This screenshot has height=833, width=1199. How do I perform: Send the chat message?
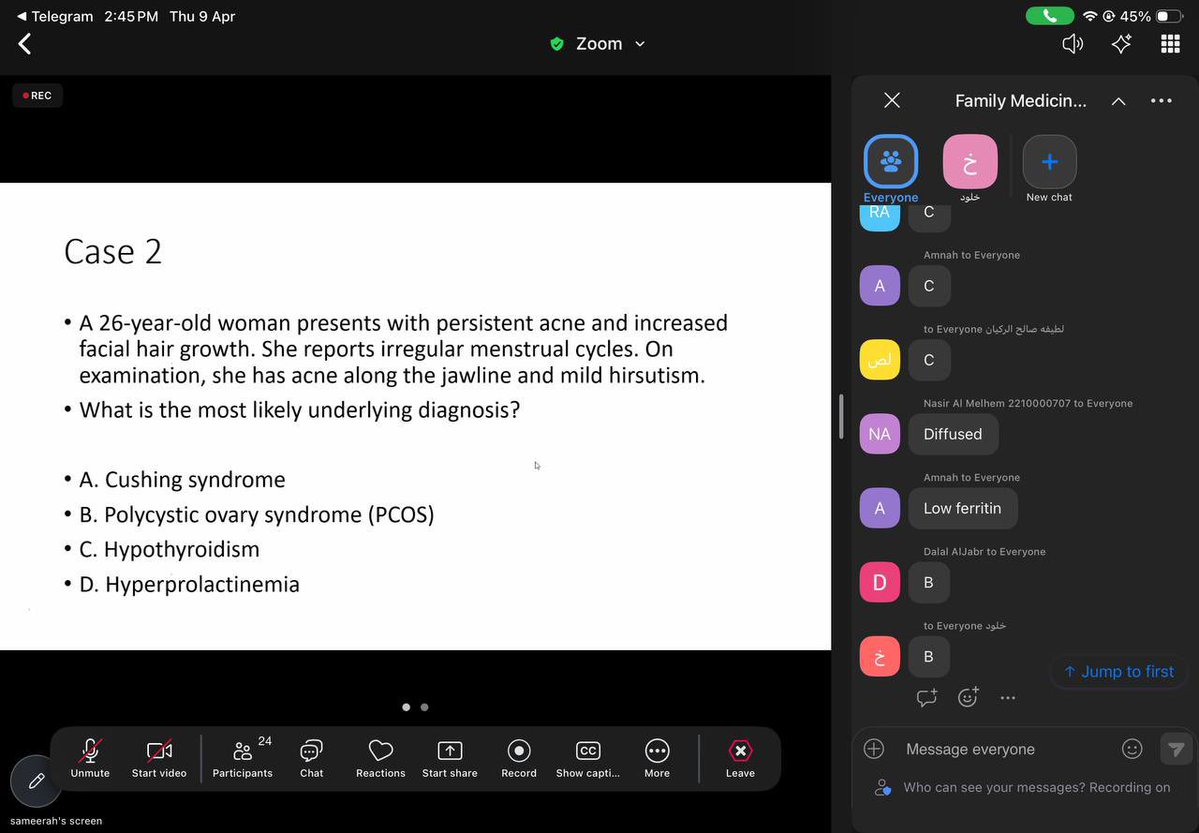1176,749
